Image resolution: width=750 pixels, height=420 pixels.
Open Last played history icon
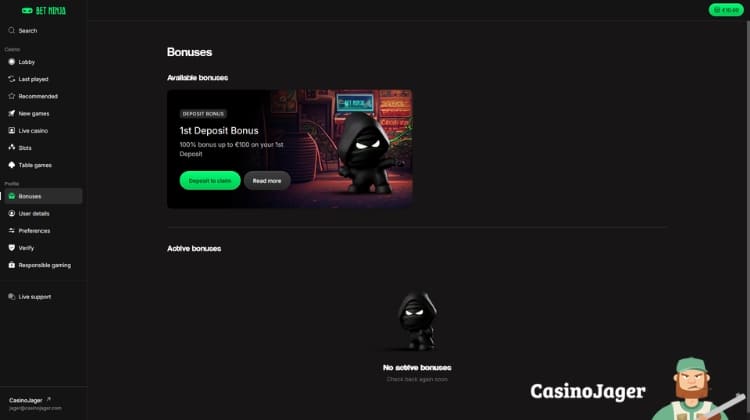[x=11, y=79]
